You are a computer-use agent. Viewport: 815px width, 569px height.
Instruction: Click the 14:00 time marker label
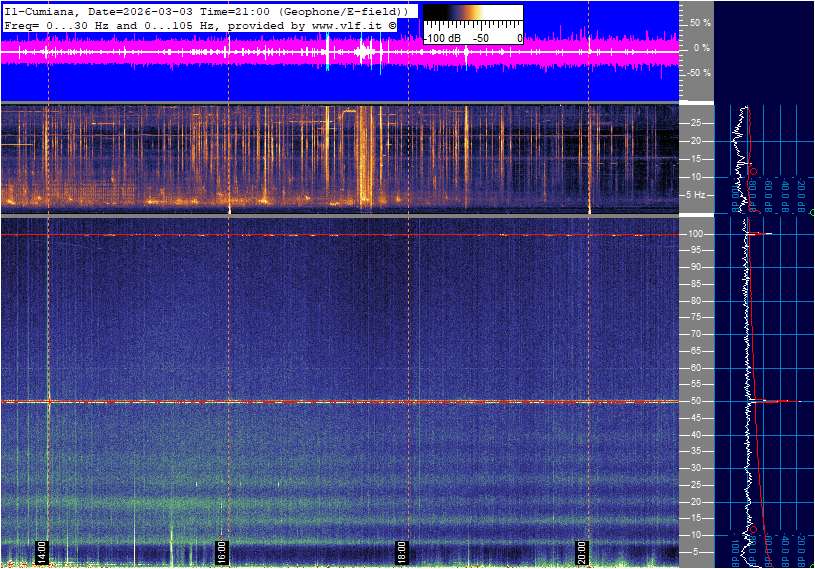pos(42,552)
